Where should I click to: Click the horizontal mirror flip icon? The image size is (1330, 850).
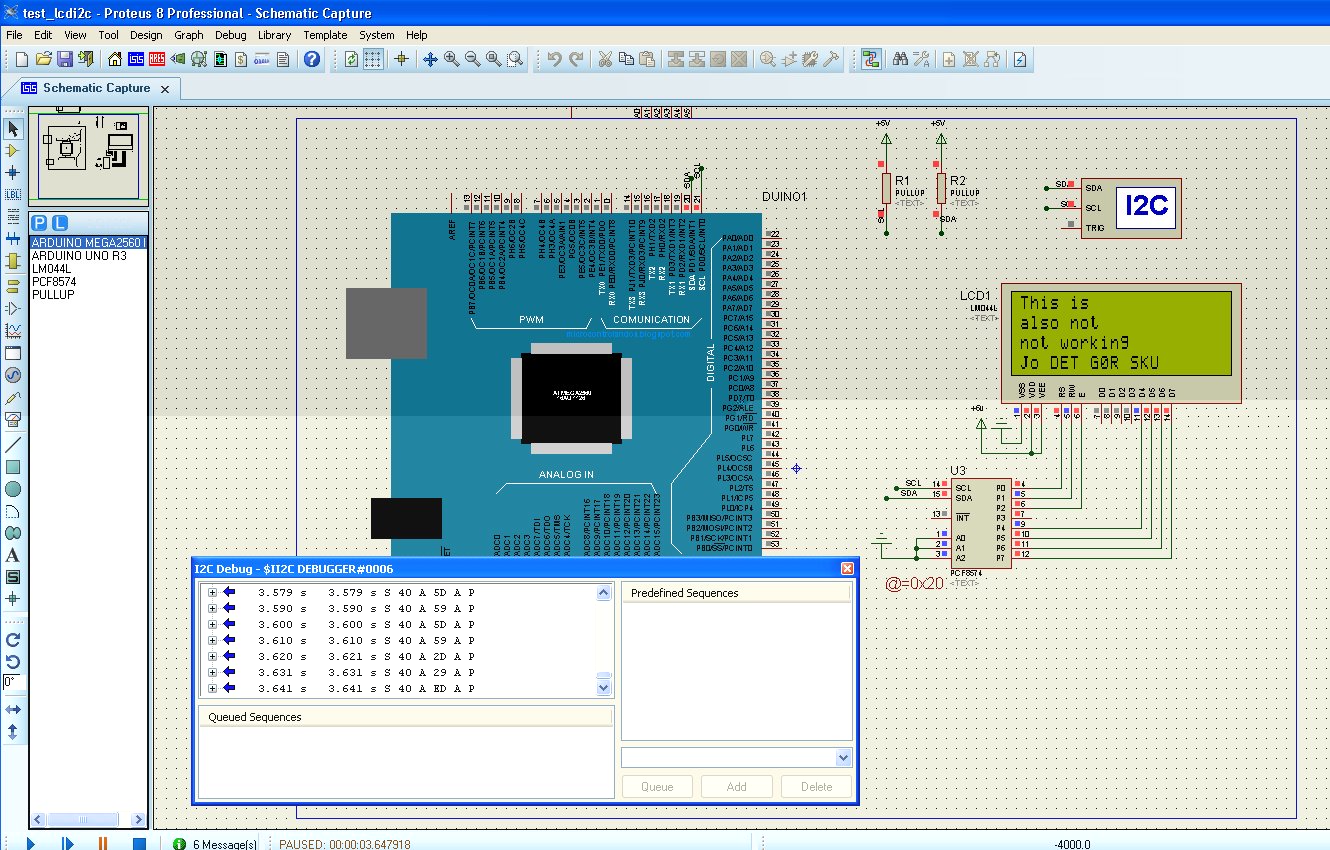pyautogui.click(x=13, y=709)
